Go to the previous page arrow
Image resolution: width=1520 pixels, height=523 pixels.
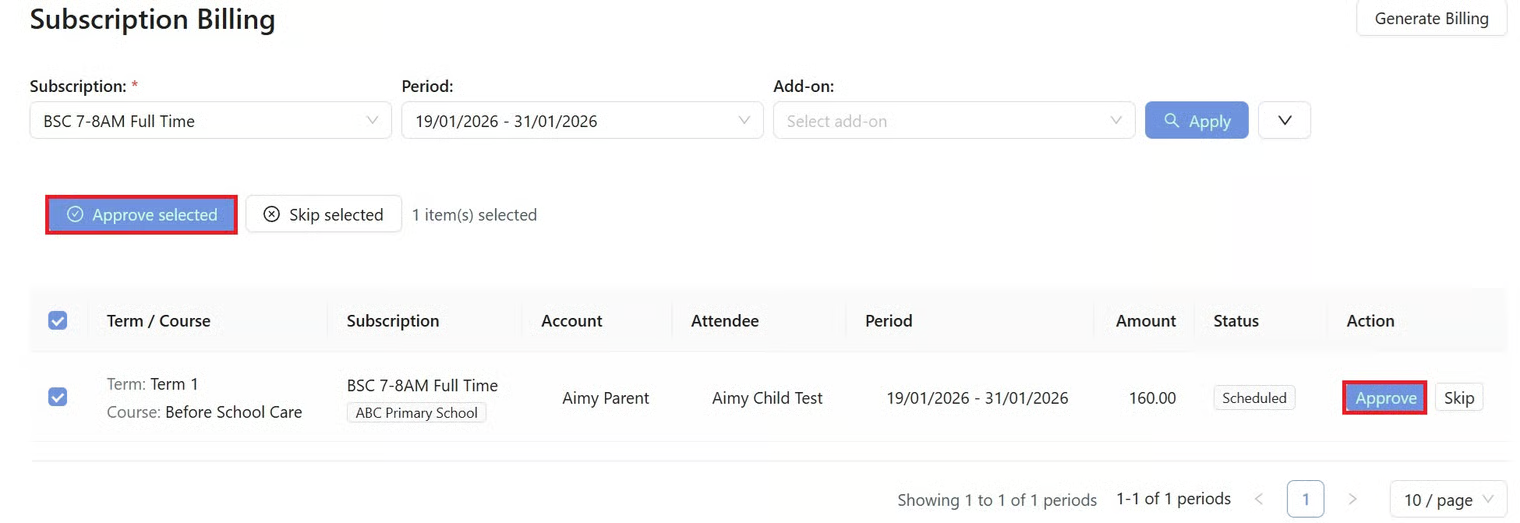(x=1258, y=499)
